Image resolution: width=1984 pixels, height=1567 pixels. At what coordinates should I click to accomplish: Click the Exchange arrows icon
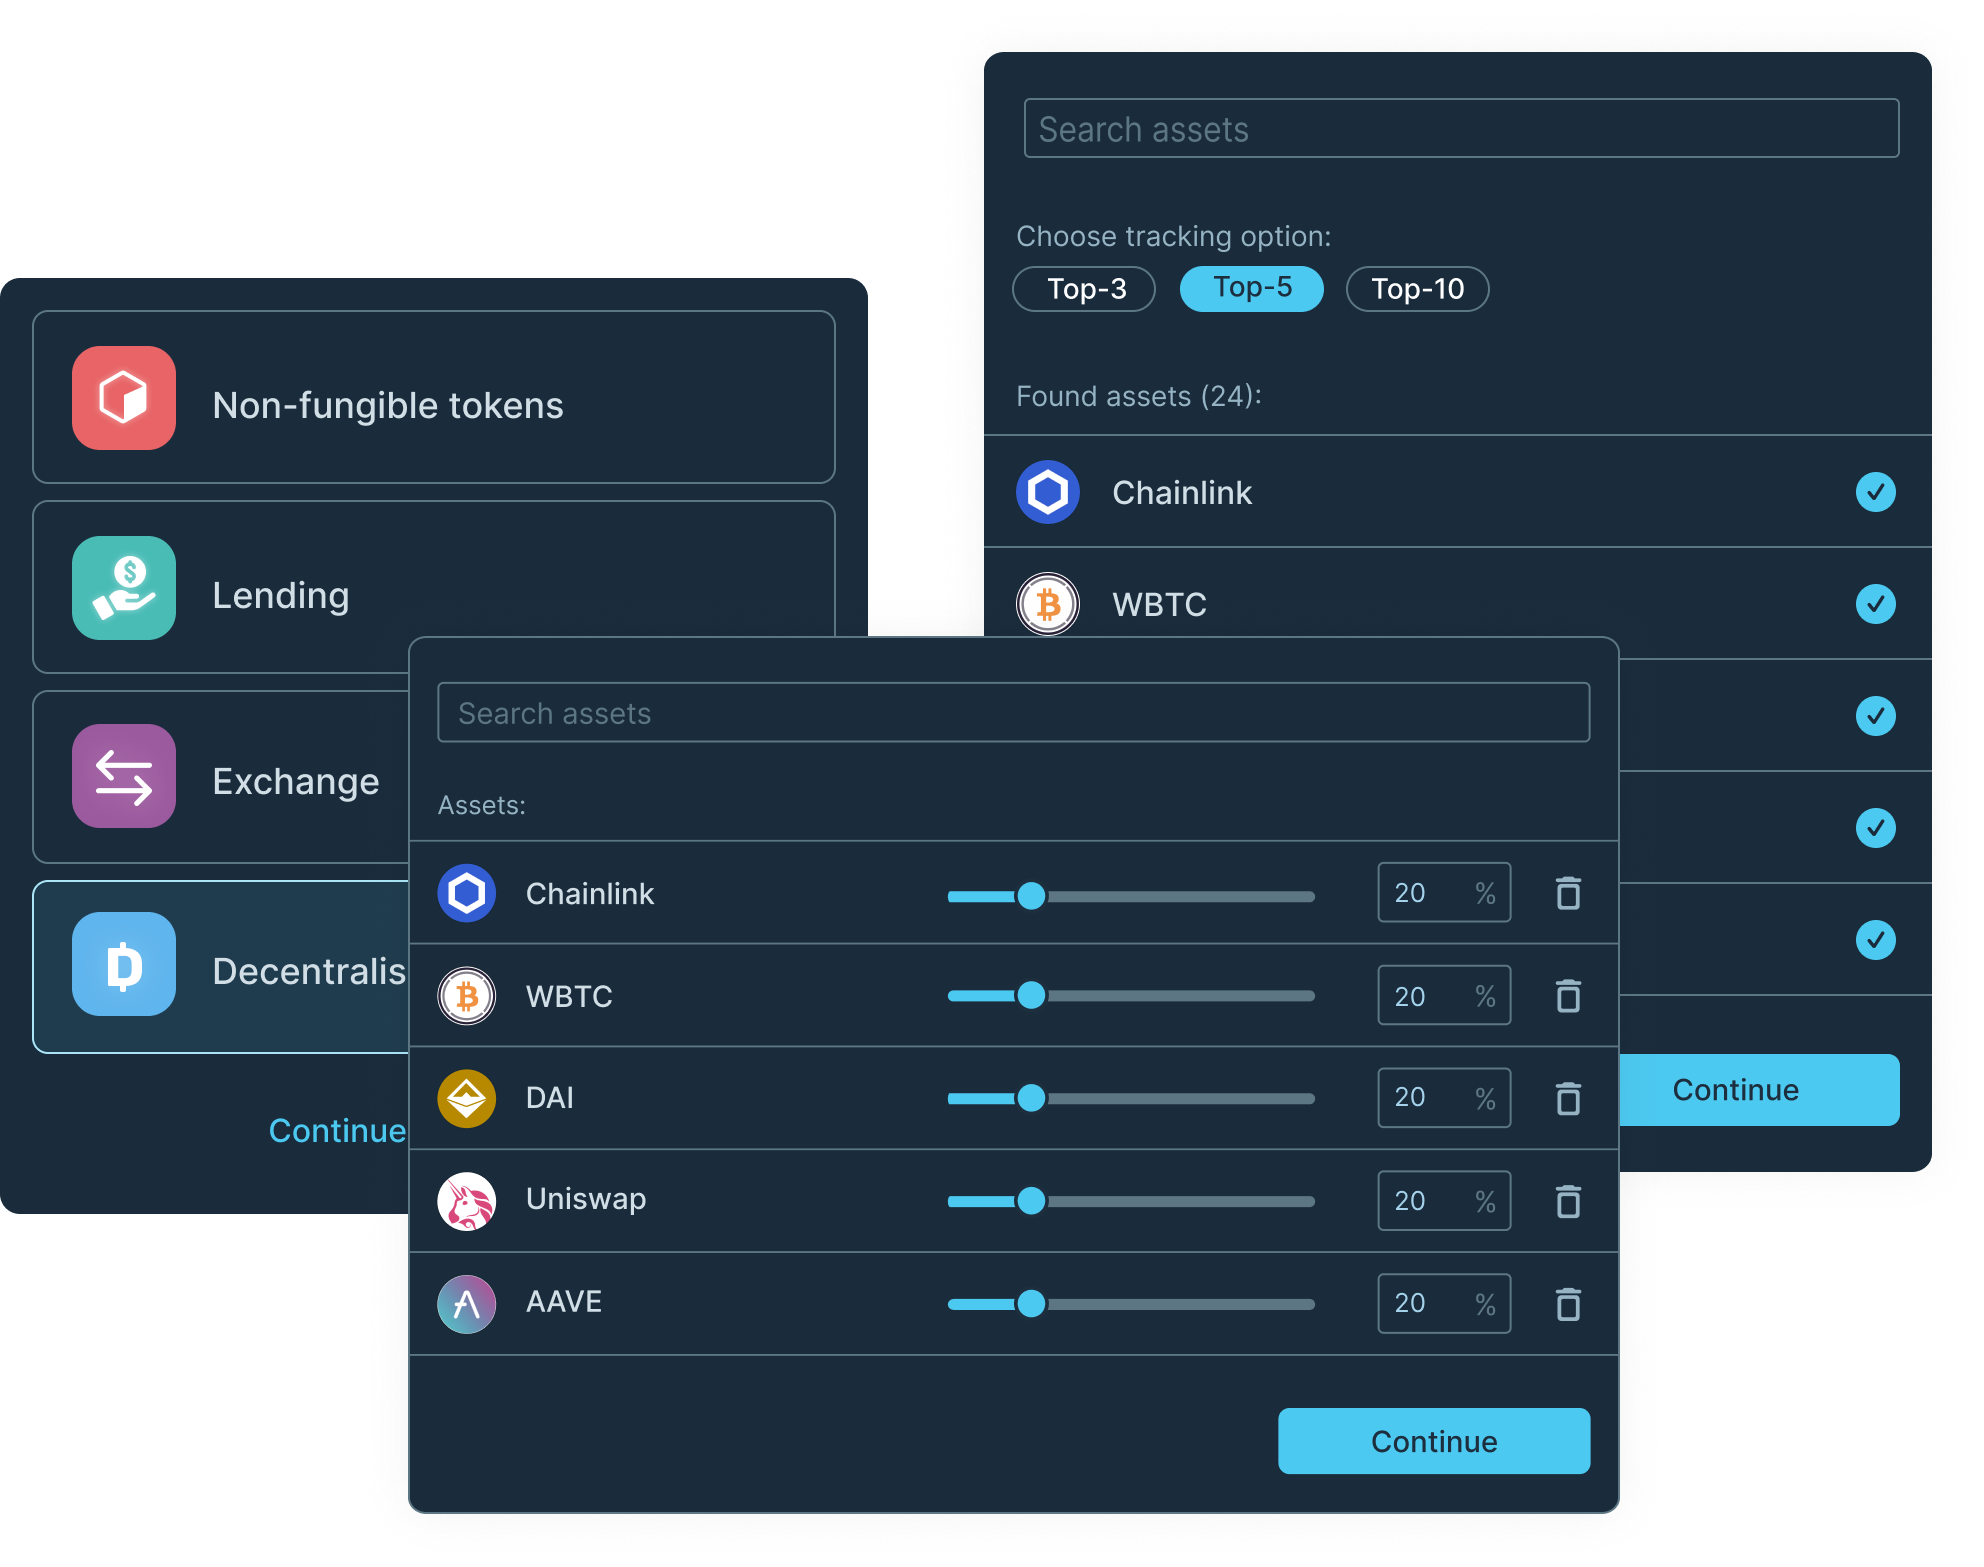[124, 777]
